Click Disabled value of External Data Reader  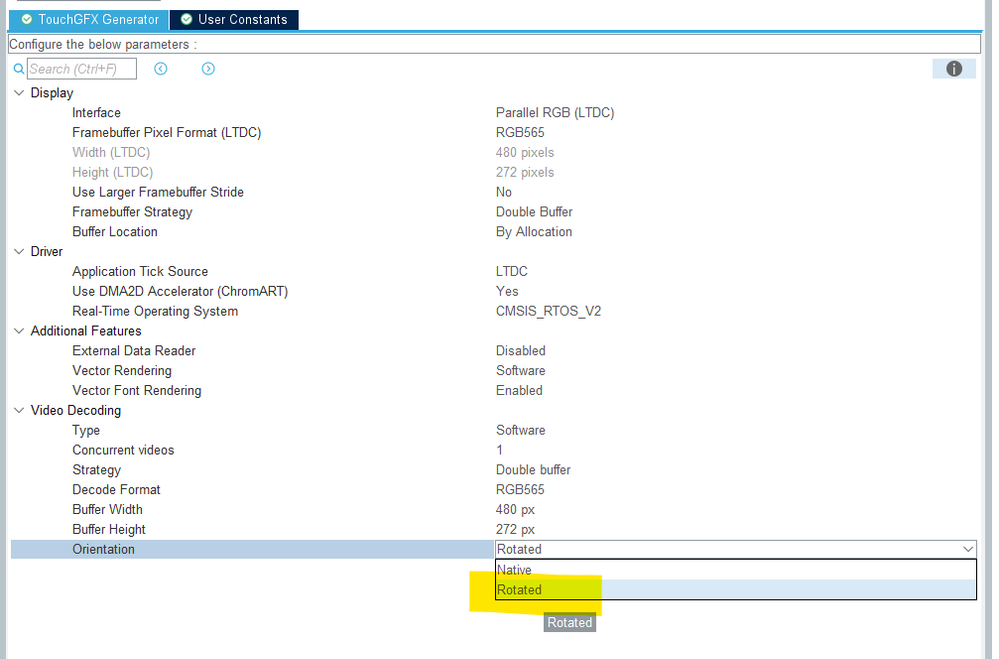tap(521, 351)
